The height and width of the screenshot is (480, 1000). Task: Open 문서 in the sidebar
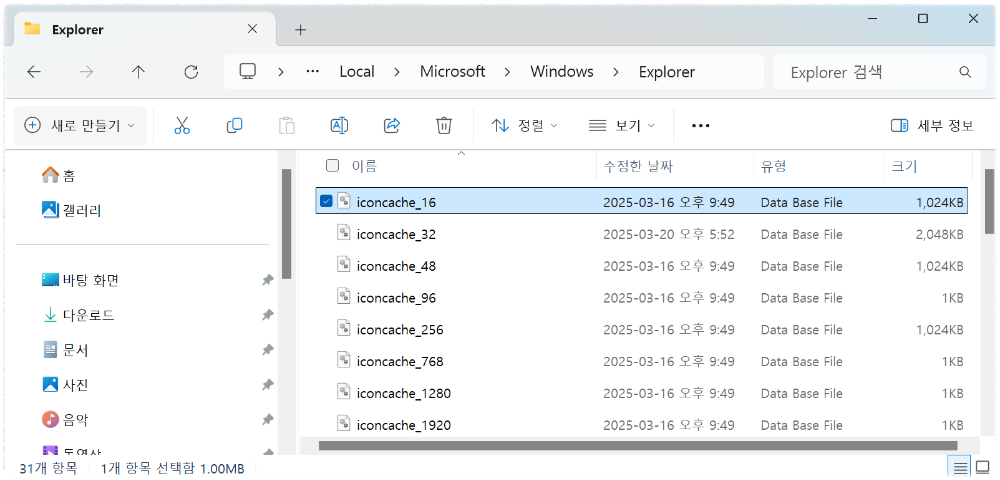tap(64, 350)
